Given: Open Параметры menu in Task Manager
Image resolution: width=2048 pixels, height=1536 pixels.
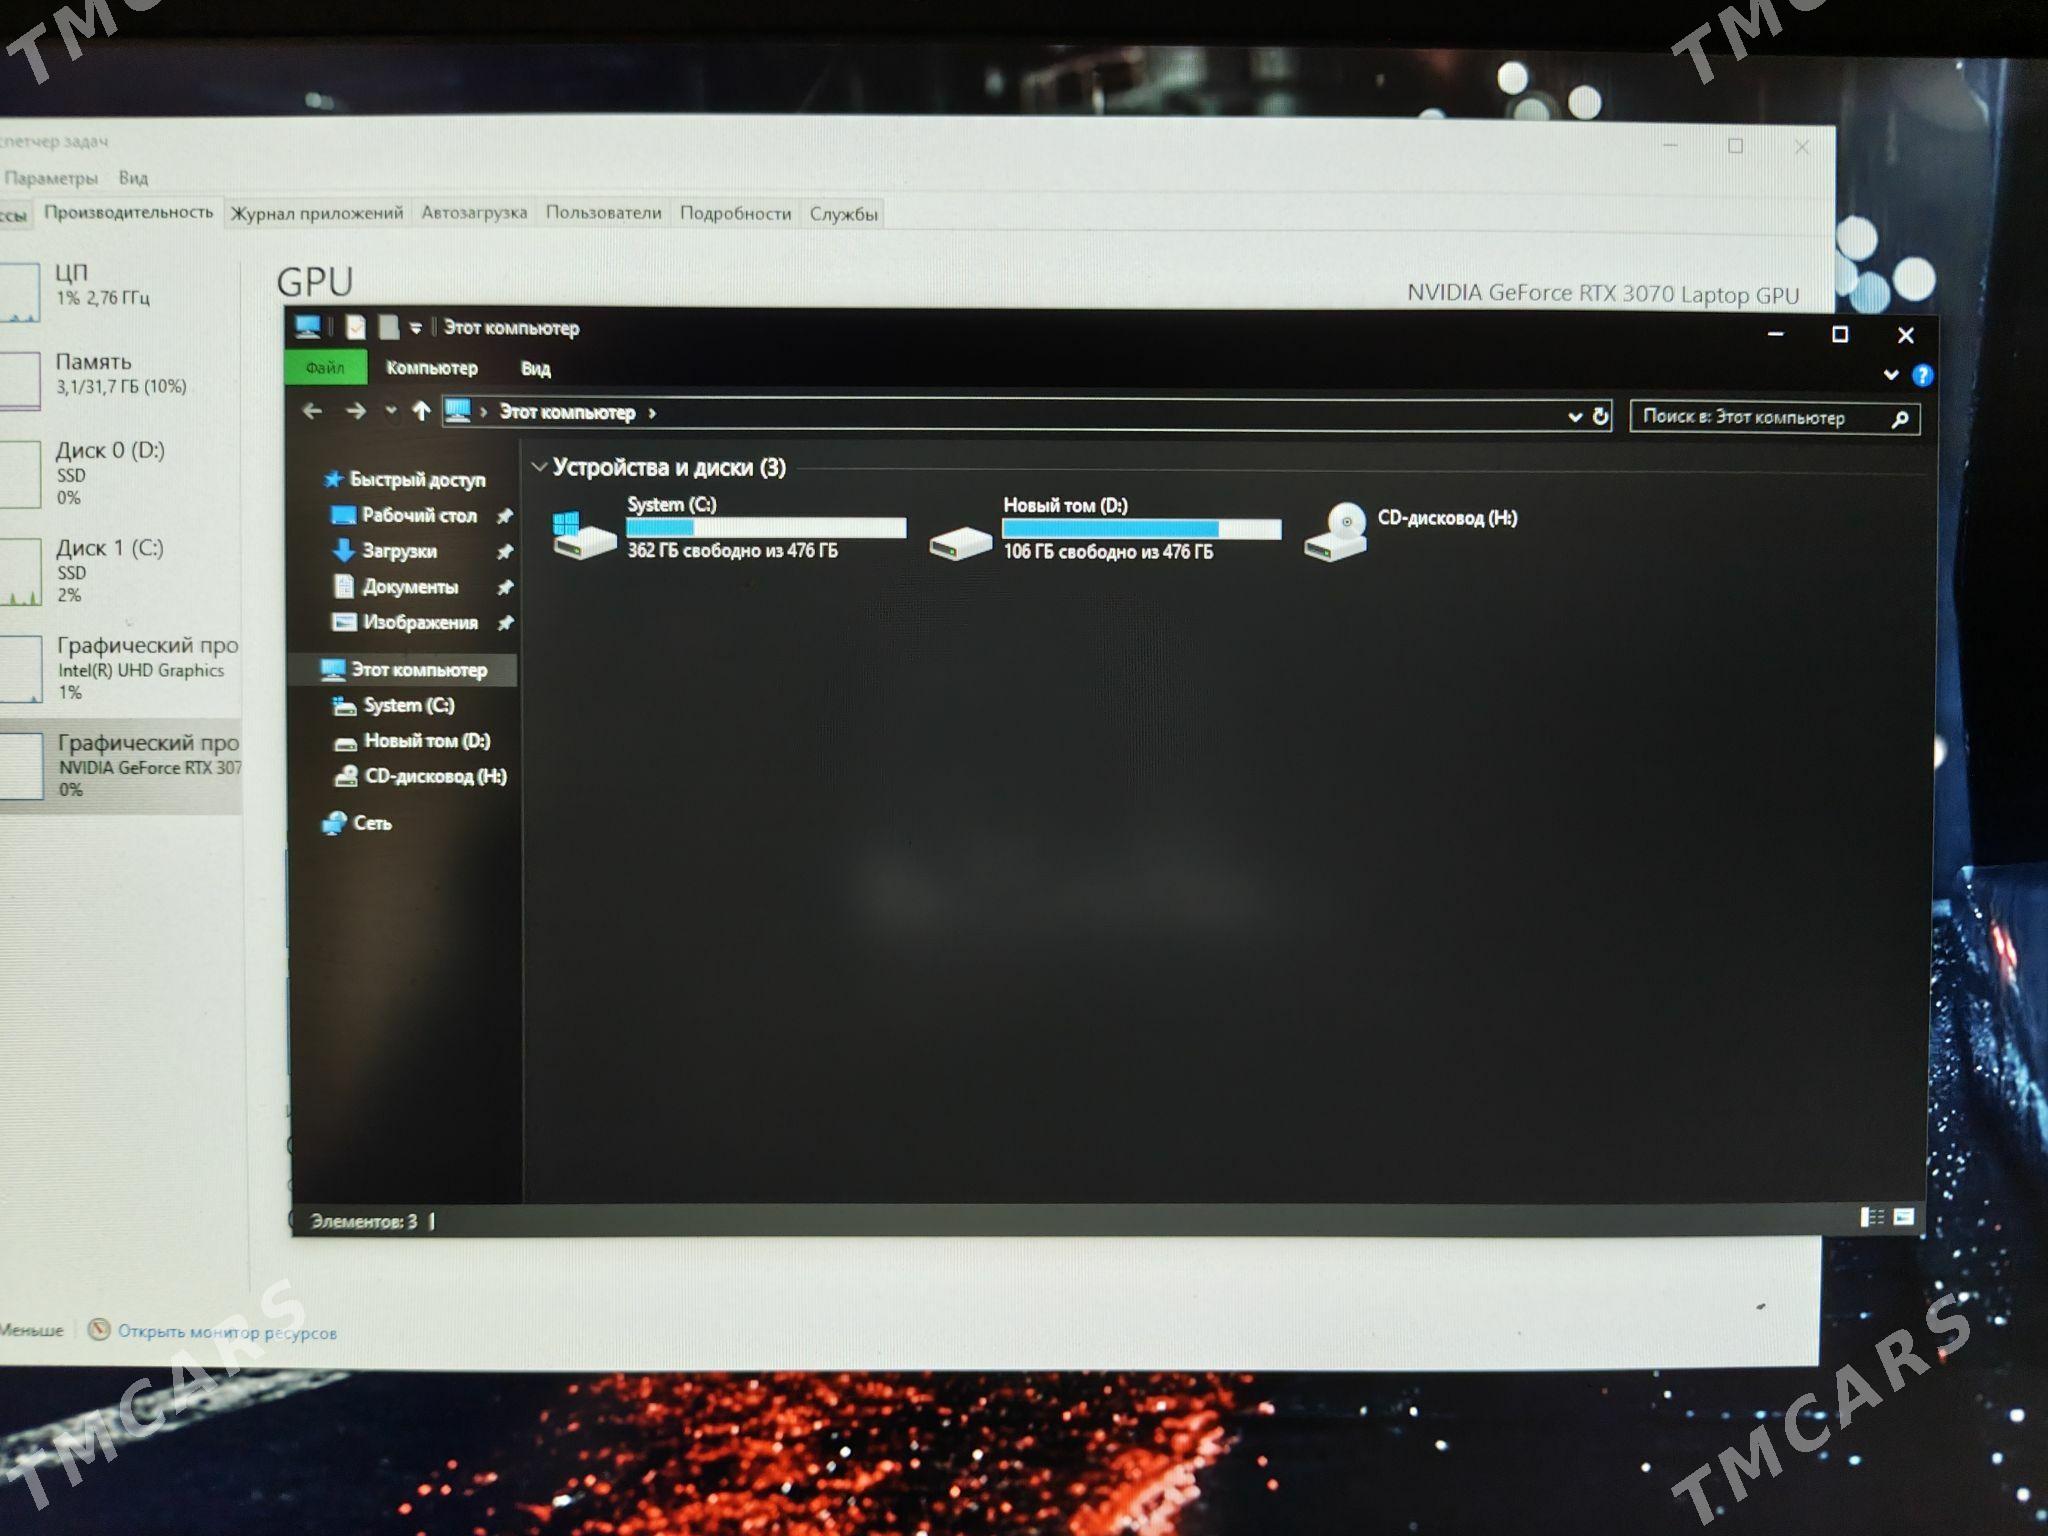Looking at the screenshot, I should point(51,178).
